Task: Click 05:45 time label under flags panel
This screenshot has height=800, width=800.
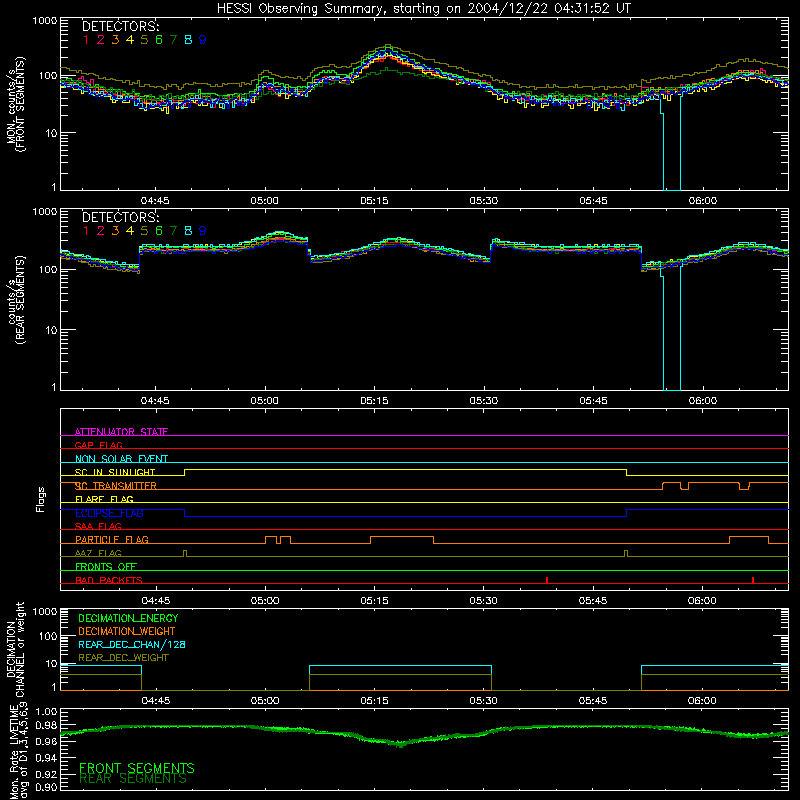Action: (x=593, y=601)
